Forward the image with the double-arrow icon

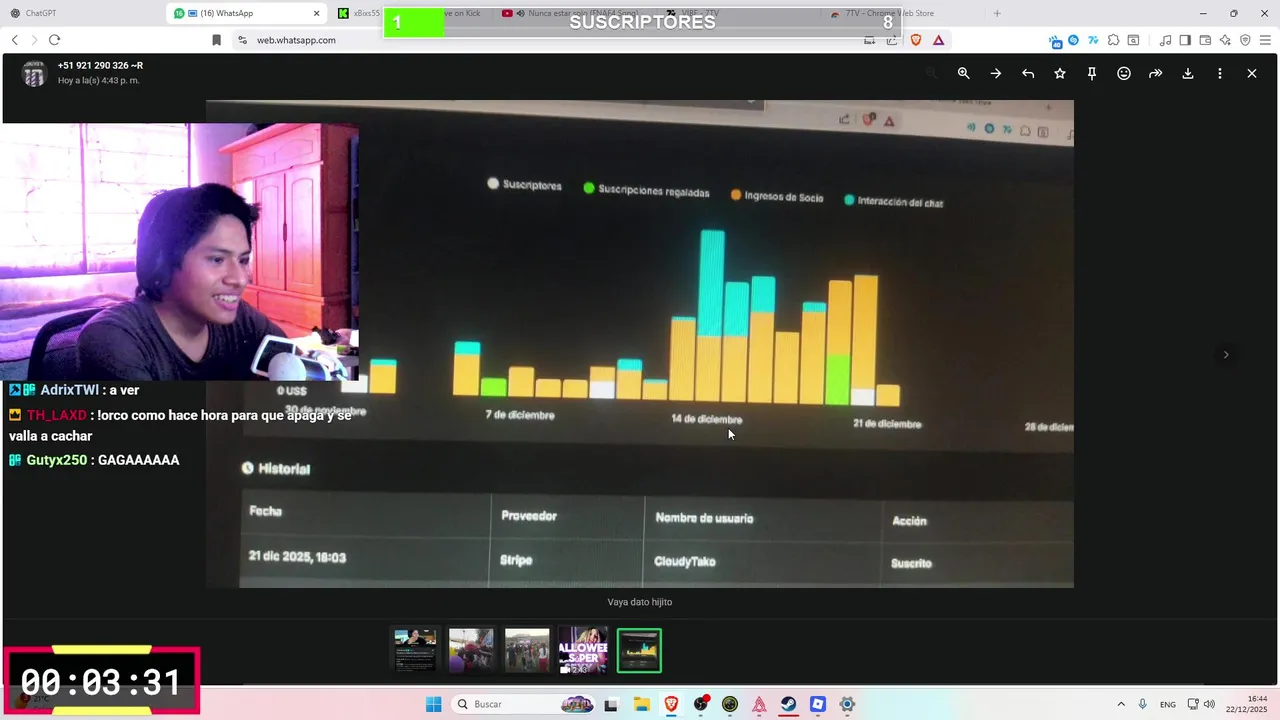(x=1155, y=73)
